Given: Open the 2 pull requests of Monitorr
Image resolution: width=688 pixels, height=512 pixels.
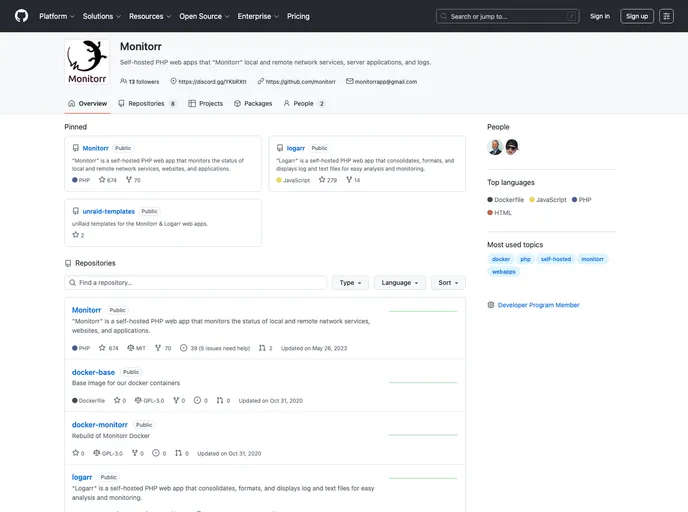Looking at the screenshot, I should (x=265, y=348).
